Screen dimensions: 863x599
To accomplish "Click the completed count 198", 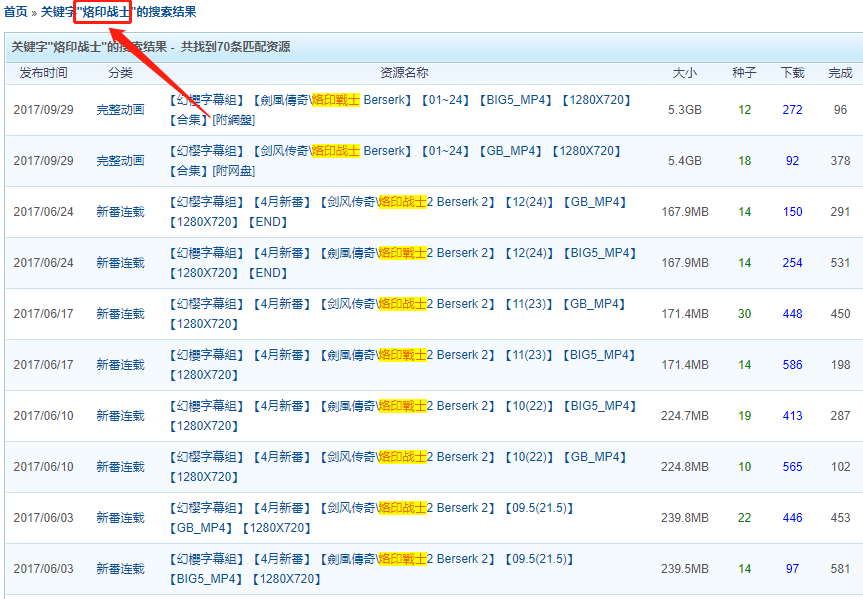I will coord(840,364).
